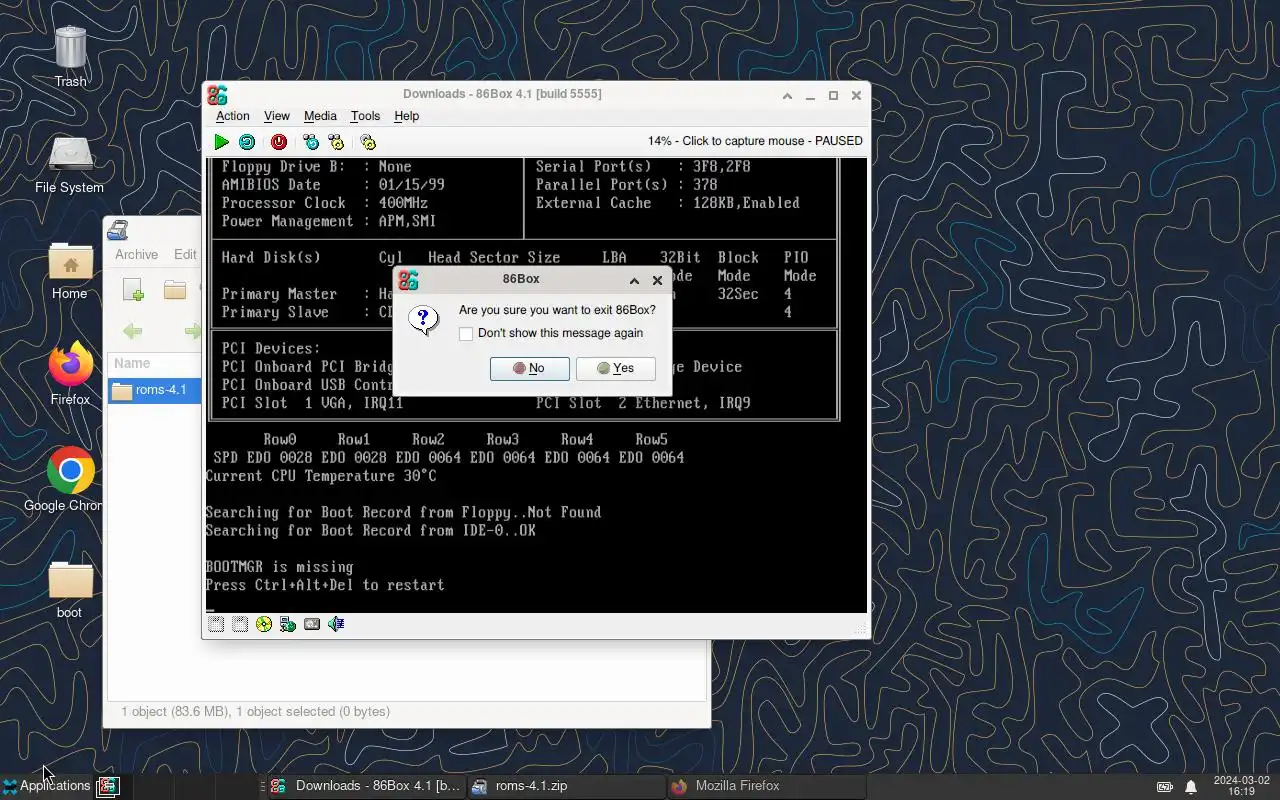Open the Tools menu in 86Box
Viewport: 1280px width, 800px height.
(x=365, y=116)
